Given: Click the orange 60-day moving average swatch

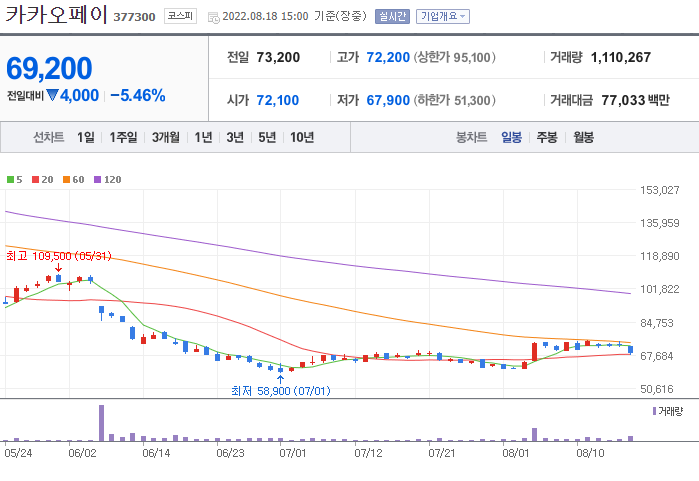Looking at the screenshot, I should [x=66, y=180].
